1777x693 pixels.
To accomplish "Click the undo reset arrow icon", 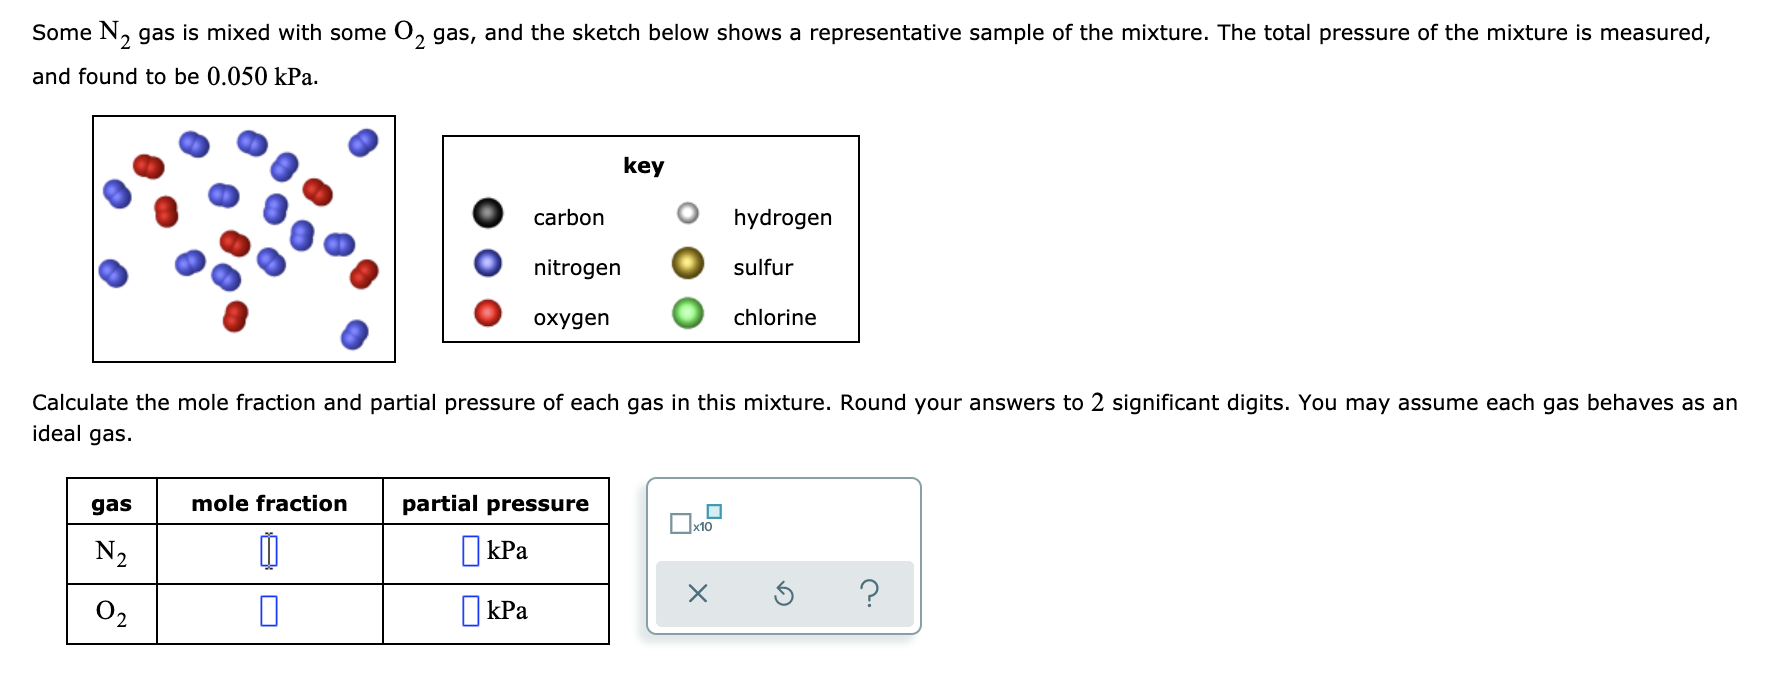I will tap(784, 595).
